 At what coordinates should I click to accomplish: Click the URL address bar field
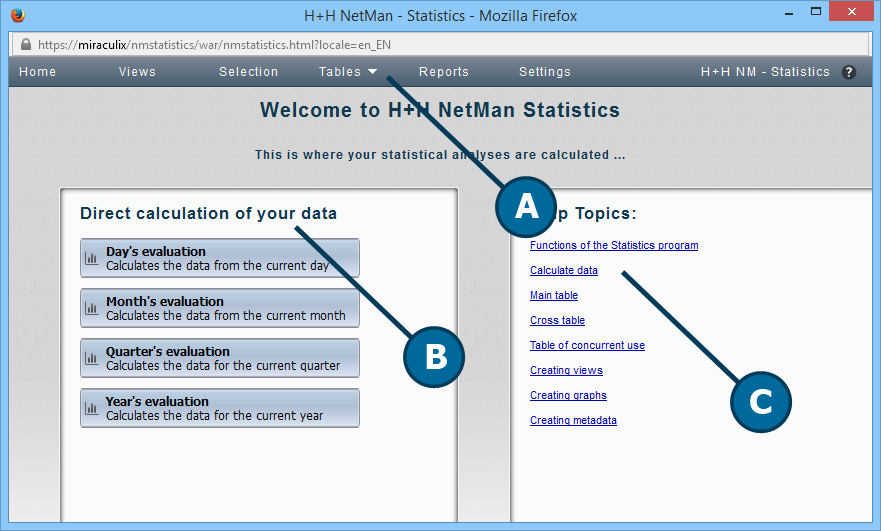coord(440,44)
